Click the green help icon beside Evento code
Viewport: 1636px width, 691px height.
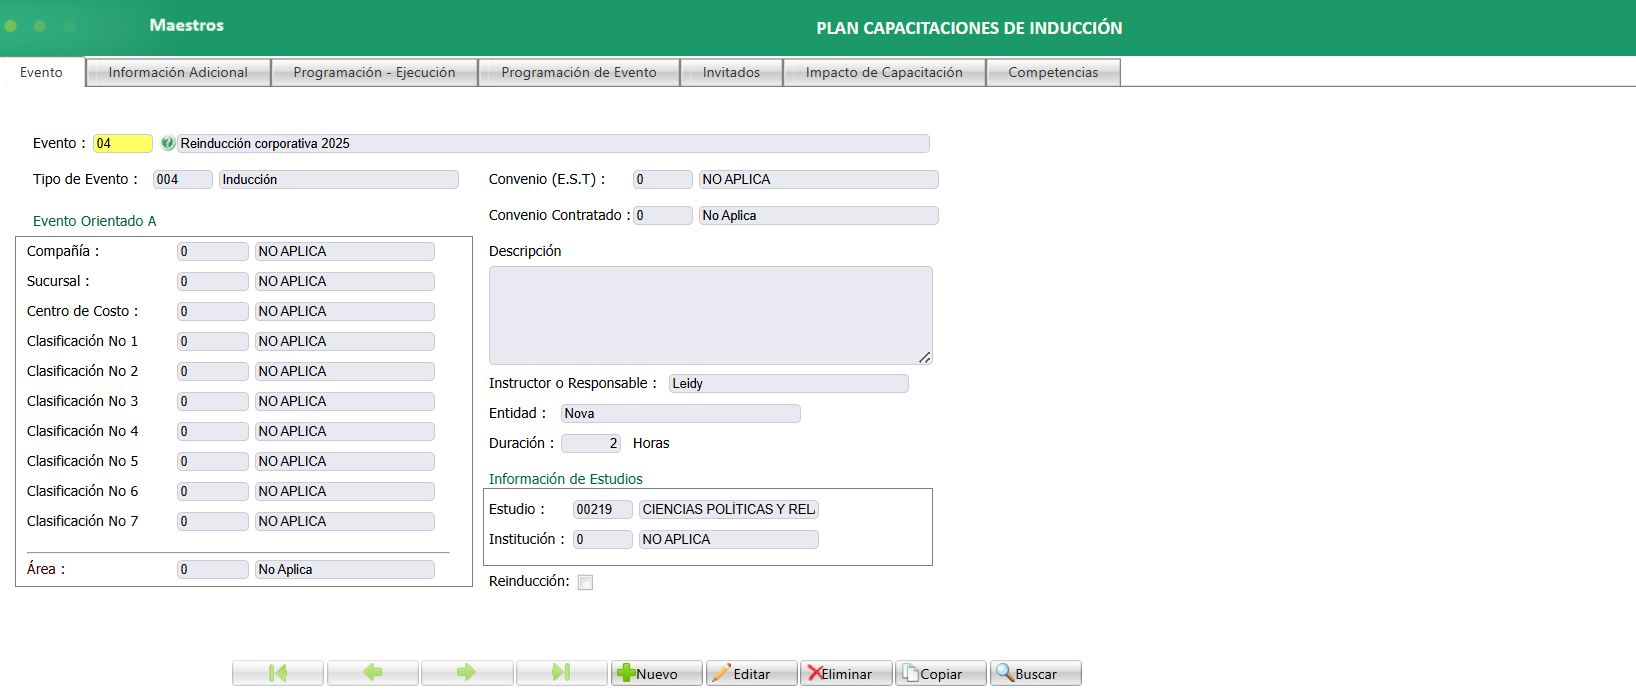click(x=168, y=143)
